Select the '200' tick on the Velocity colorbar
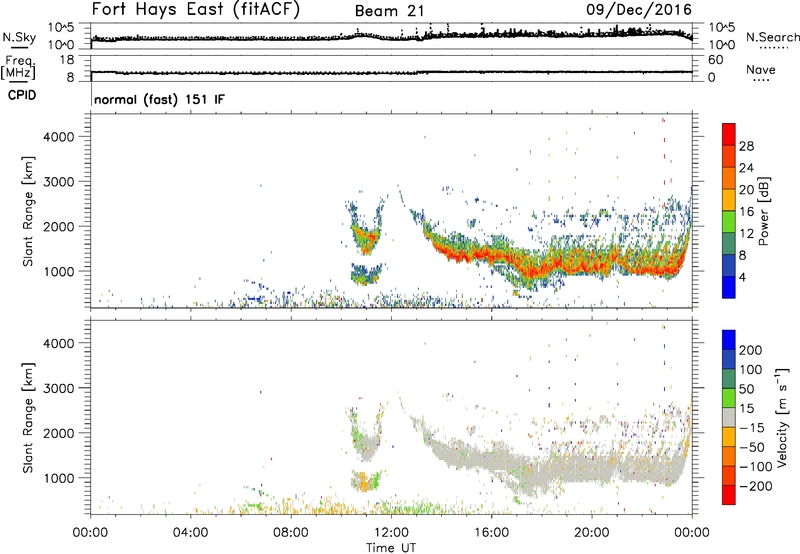 click(x=751, y=350)
